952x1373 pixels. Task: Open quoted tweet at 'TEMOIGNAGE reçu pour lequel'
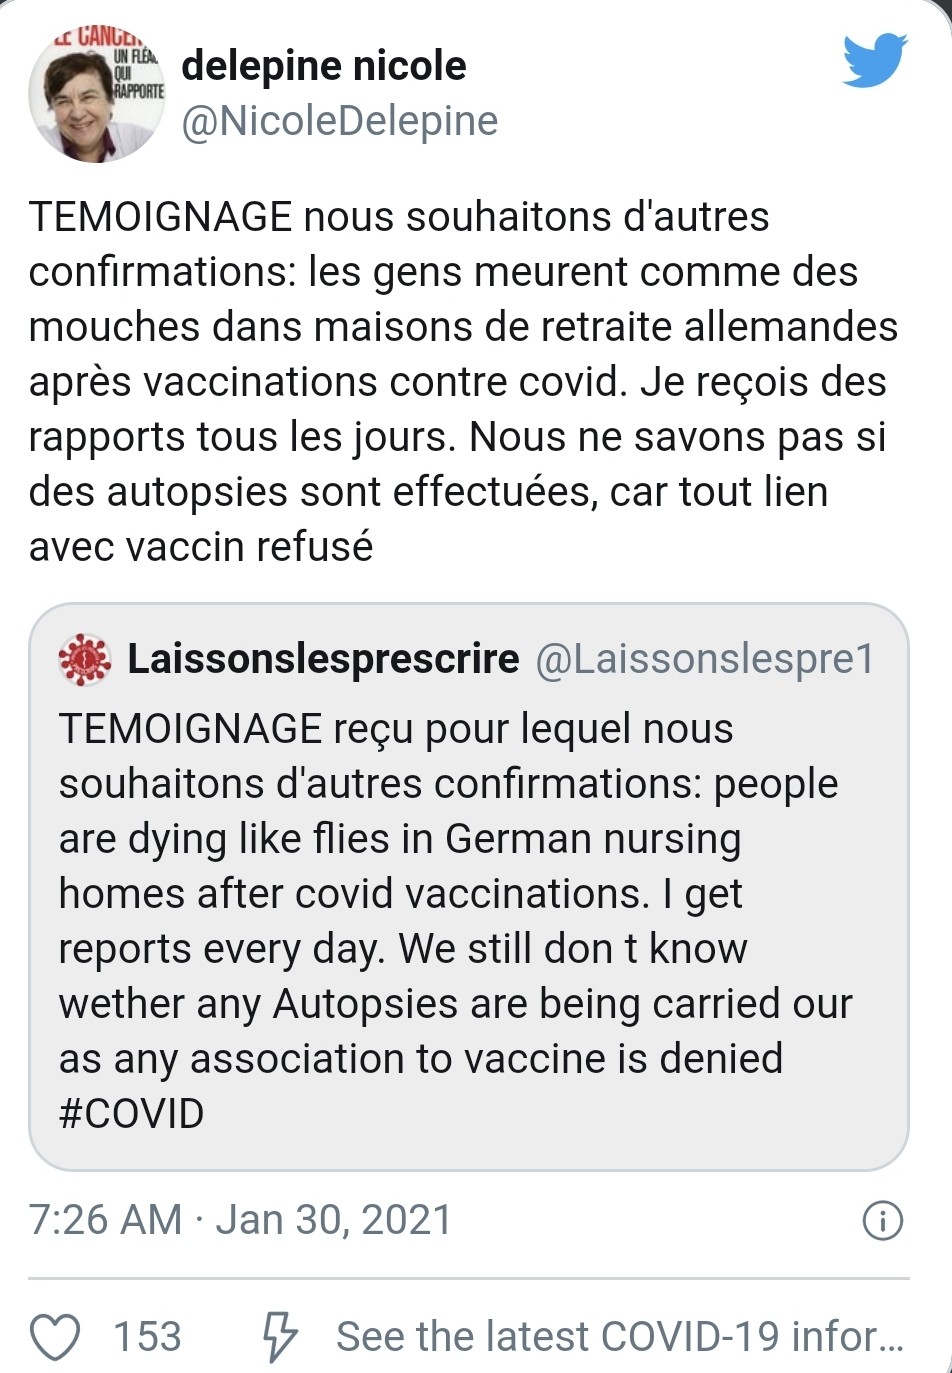395,729
